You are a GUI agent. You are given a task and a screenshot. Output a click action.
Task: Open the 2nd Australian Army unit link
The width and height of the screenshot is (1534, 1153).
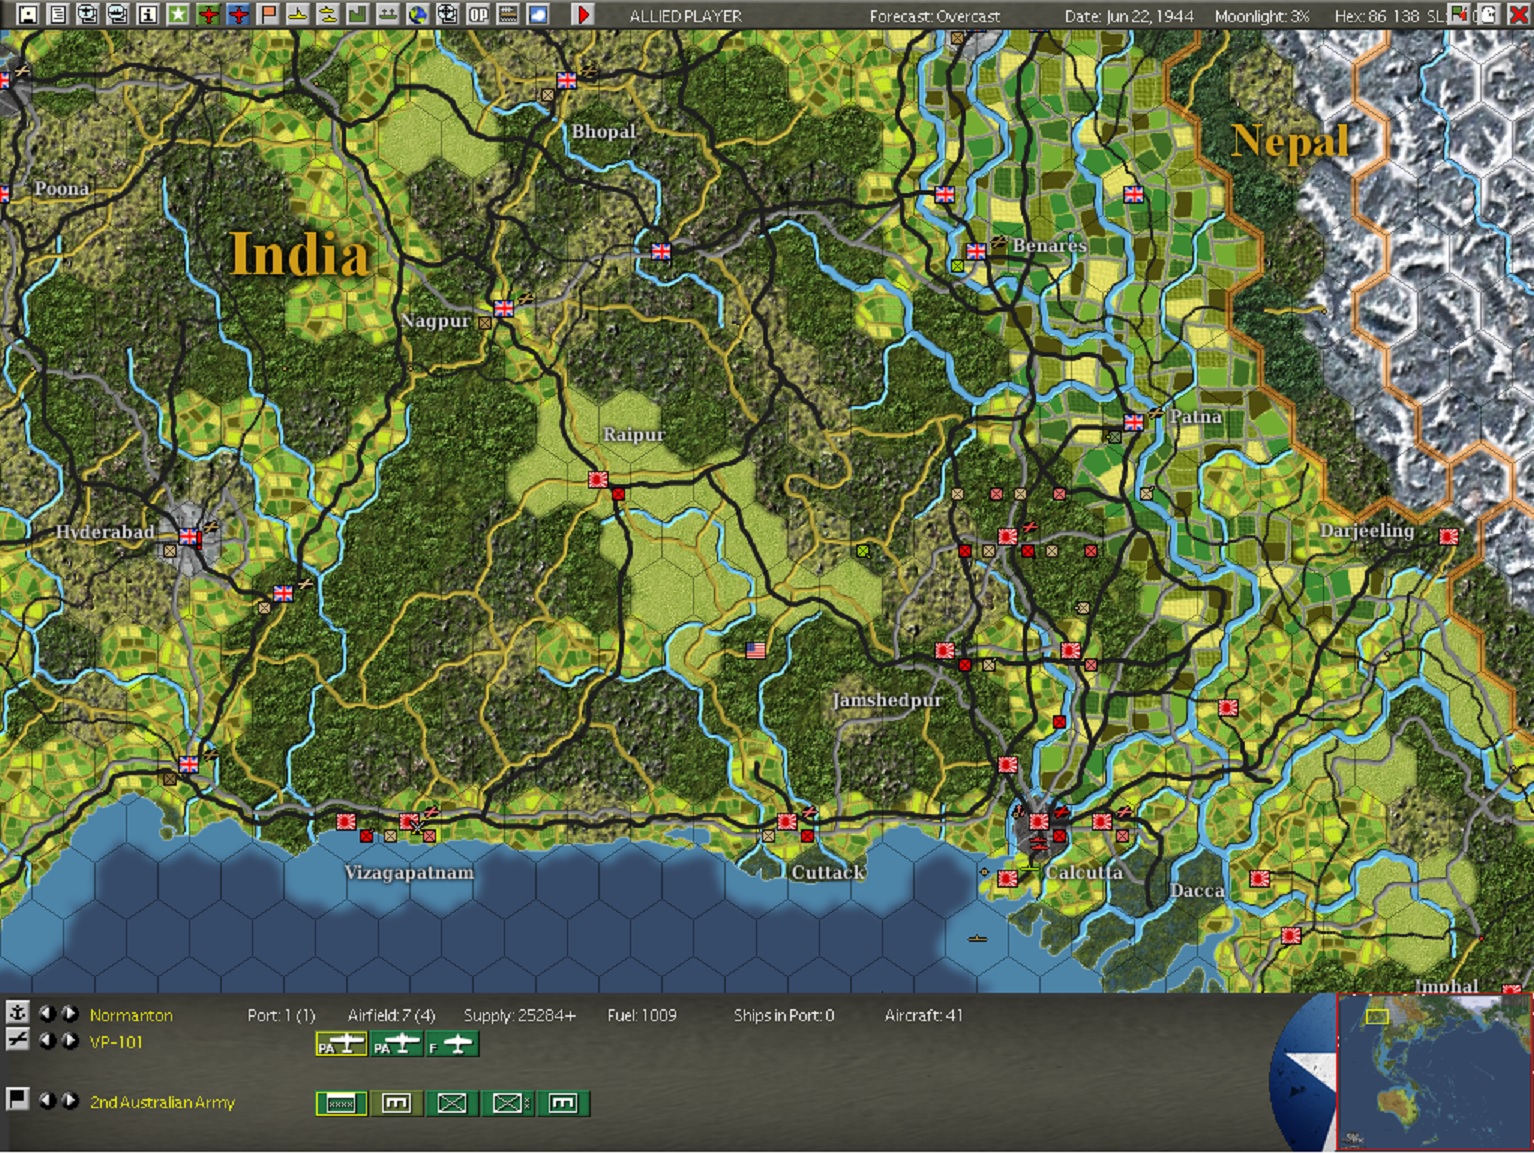pos(162,1102)
